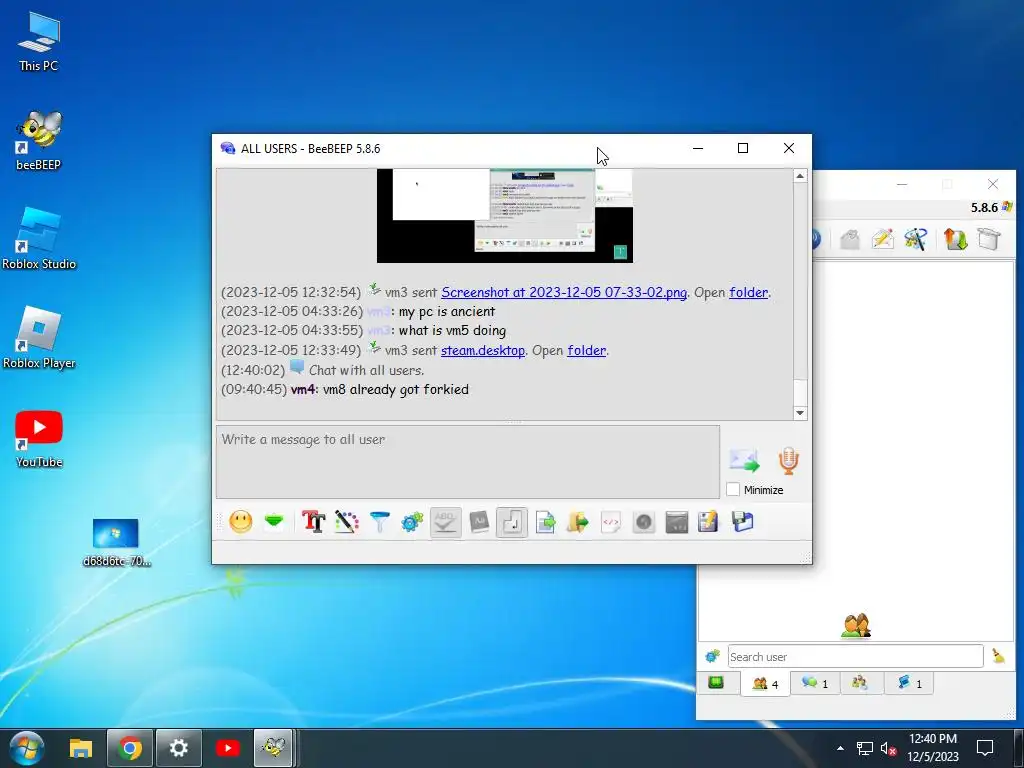Open the steam.desktop file link
This screenshot has width=1024, height=768.
click(483, 350)
